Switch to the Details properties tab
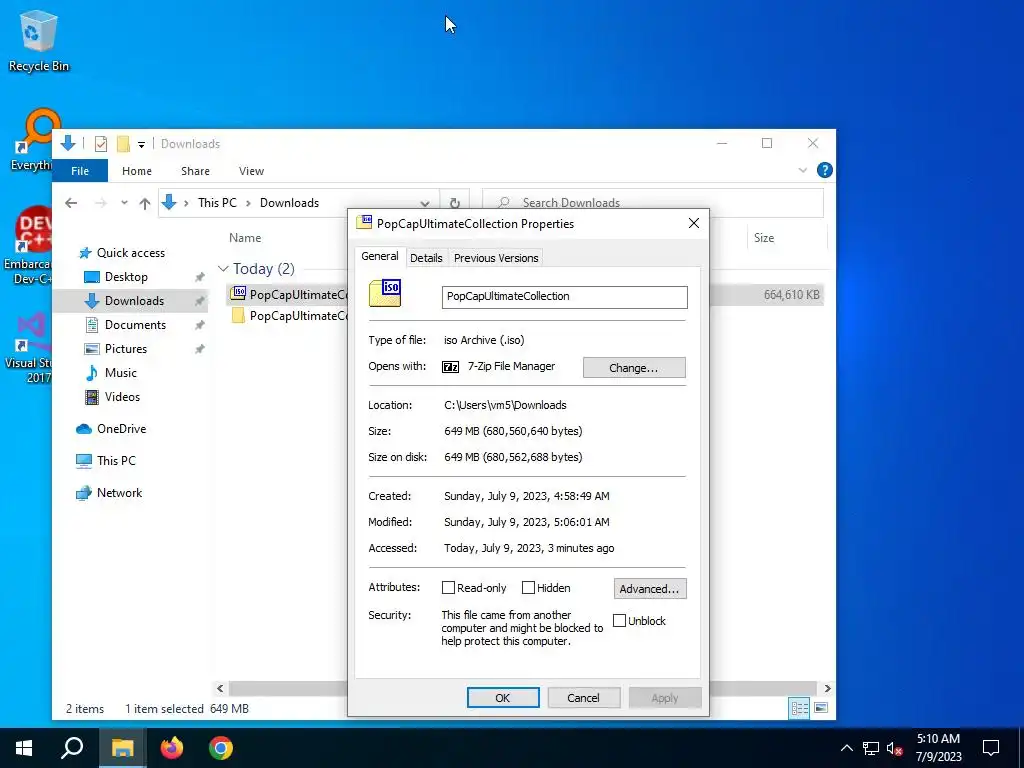This screenshot has width=1024, height=768. (x=426, y=258)
